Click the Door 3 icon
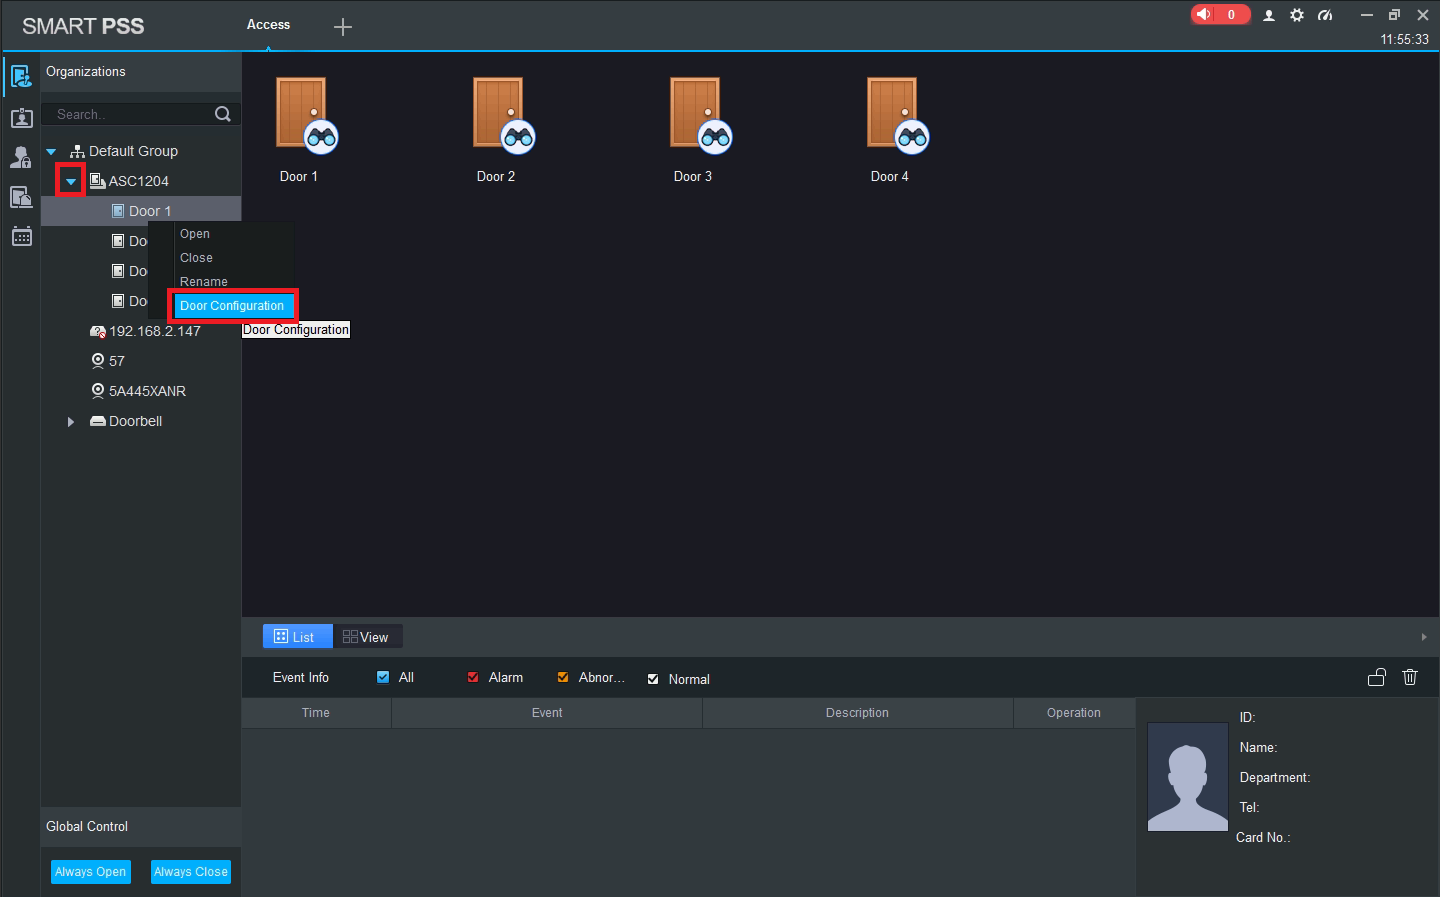The height and width of the screenshot is (897, 1440). (x=699, y=116)
